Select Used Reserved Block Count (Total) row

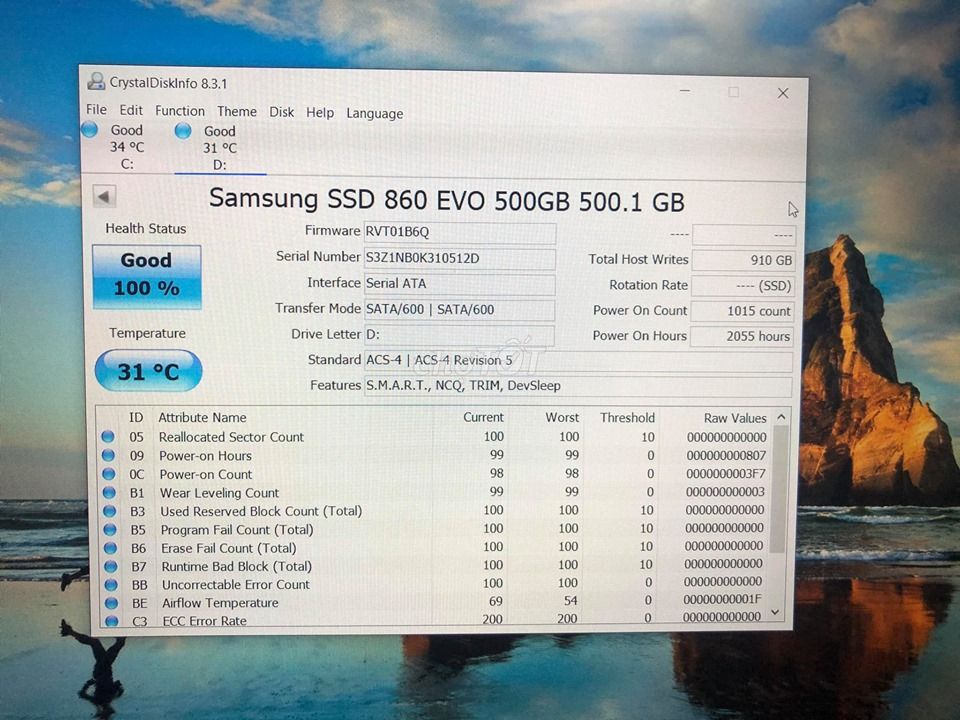[x=435, y=511]
